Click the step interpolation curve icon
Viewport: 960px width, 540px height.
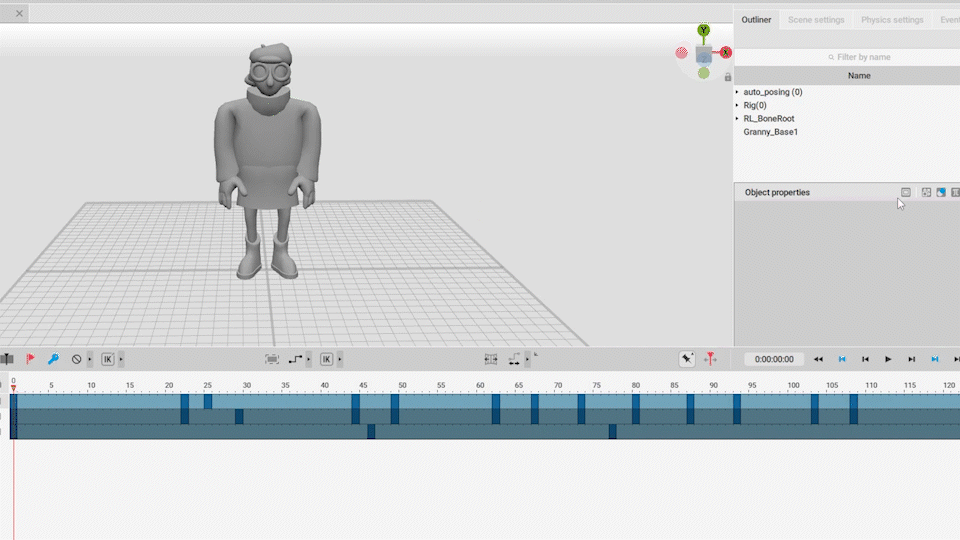tap(295, 359)
